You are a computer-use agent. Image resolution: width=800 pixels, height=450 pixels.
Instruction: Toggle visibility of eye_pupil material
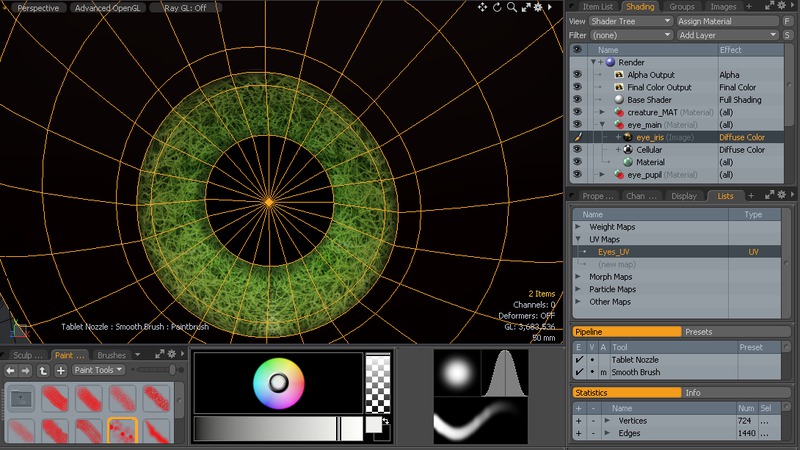coord(577,175)
